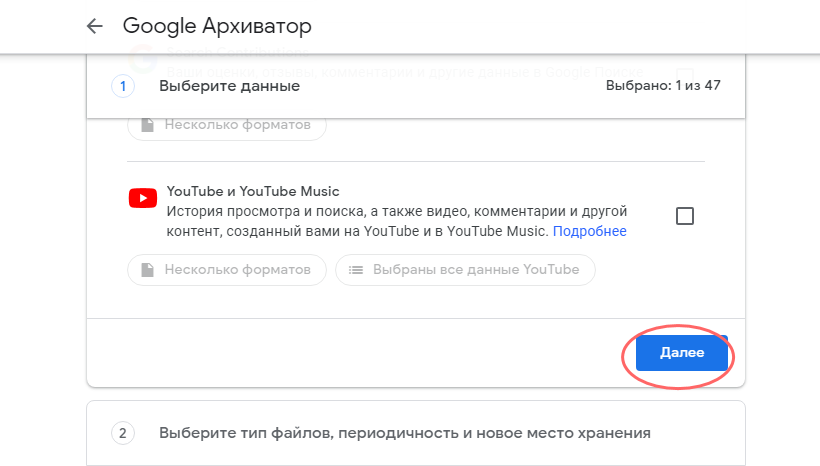Click the file icon in YouTube's formats chip

[147, 270]
